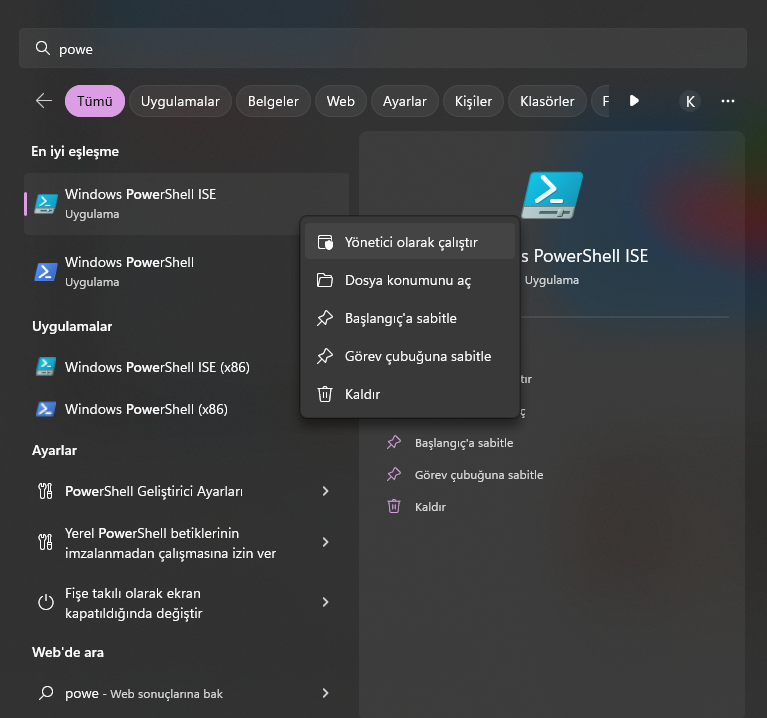The image size is (767, 718).
Task: Expand the powe web results chevron
Action: [326, 693]
